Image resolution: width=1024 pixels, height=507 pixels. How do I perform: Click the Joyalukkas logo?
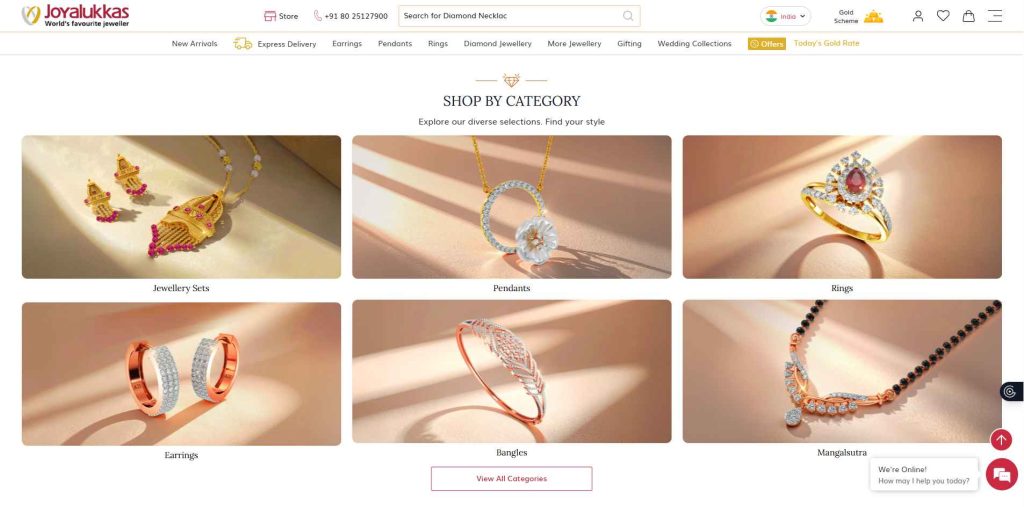75,15
